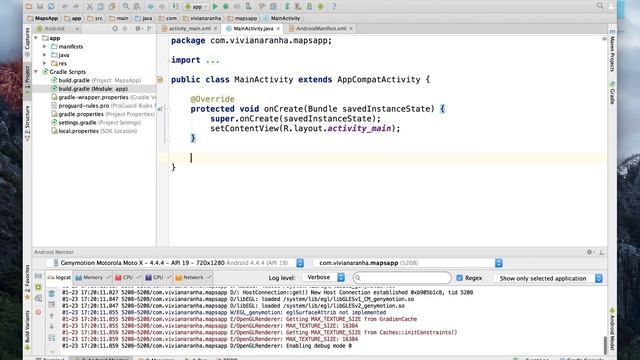Click the Make Project icon
The height and width of the screenshot is (360, 640).
click(x=176, y=6)
